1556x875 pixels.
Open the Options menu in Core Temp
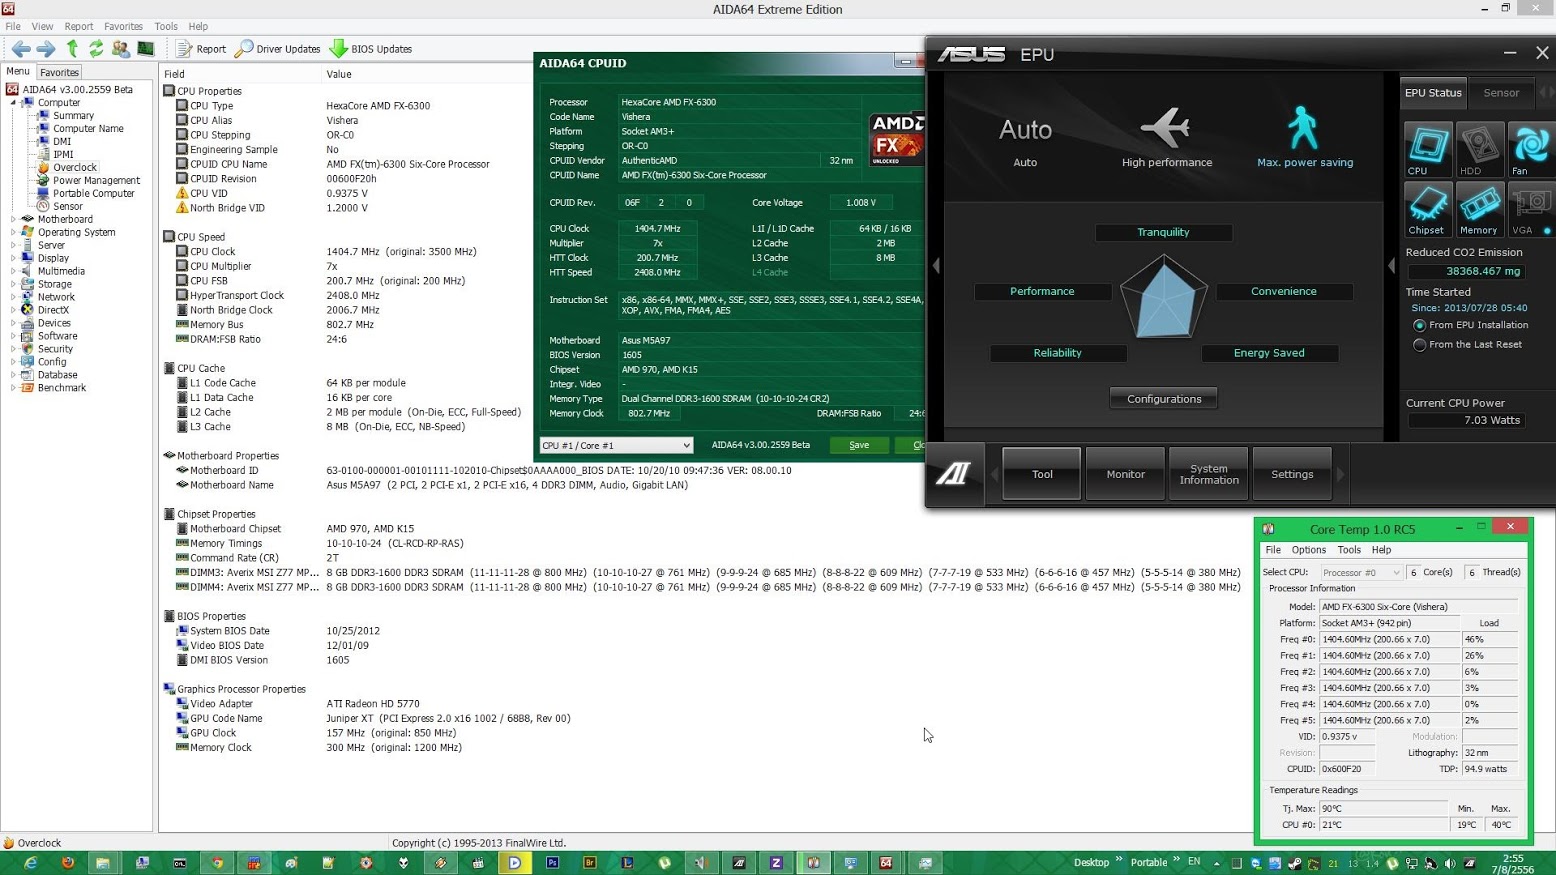pos(1308,550)
